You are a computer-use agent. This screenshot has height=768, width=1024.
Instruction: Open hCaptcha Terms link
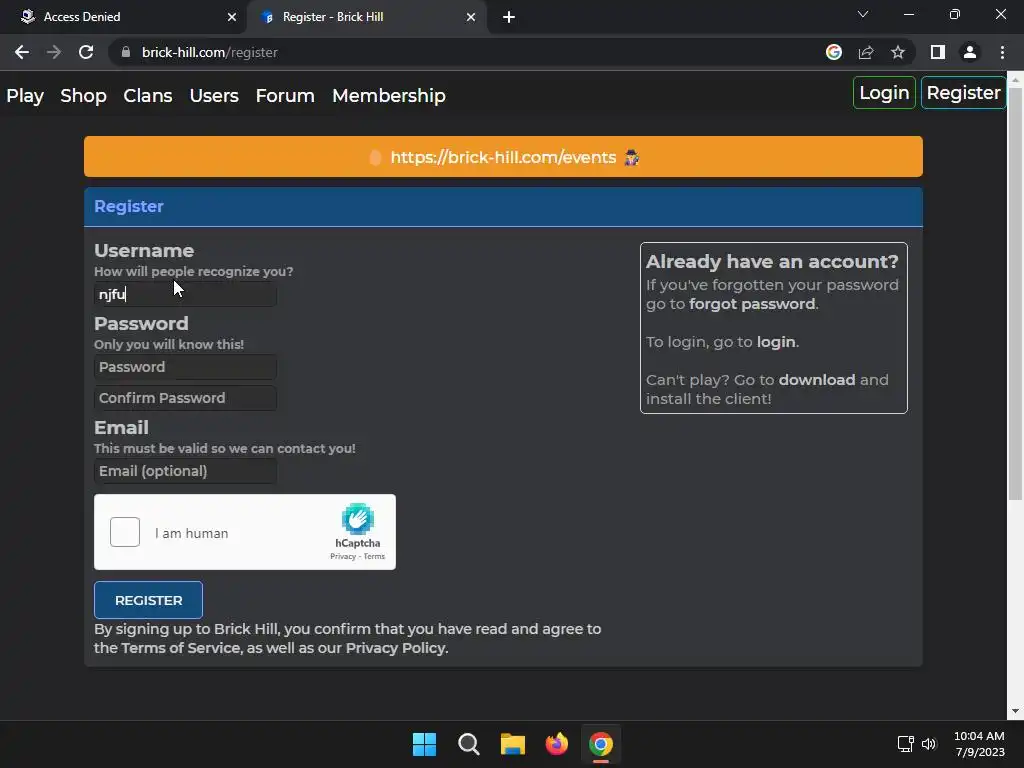coord(374,556)
